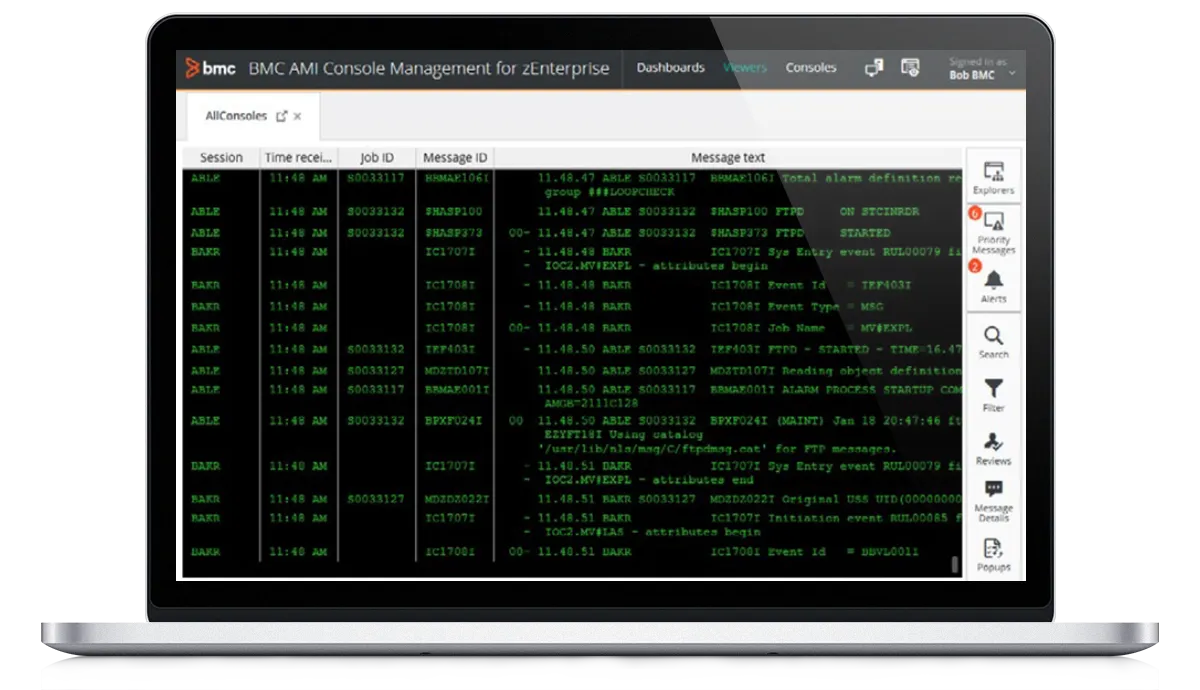Click 'Event Id = BBVL0011' message text
1200x690 pixels.
pyautogui.click(x=842, y=552)
